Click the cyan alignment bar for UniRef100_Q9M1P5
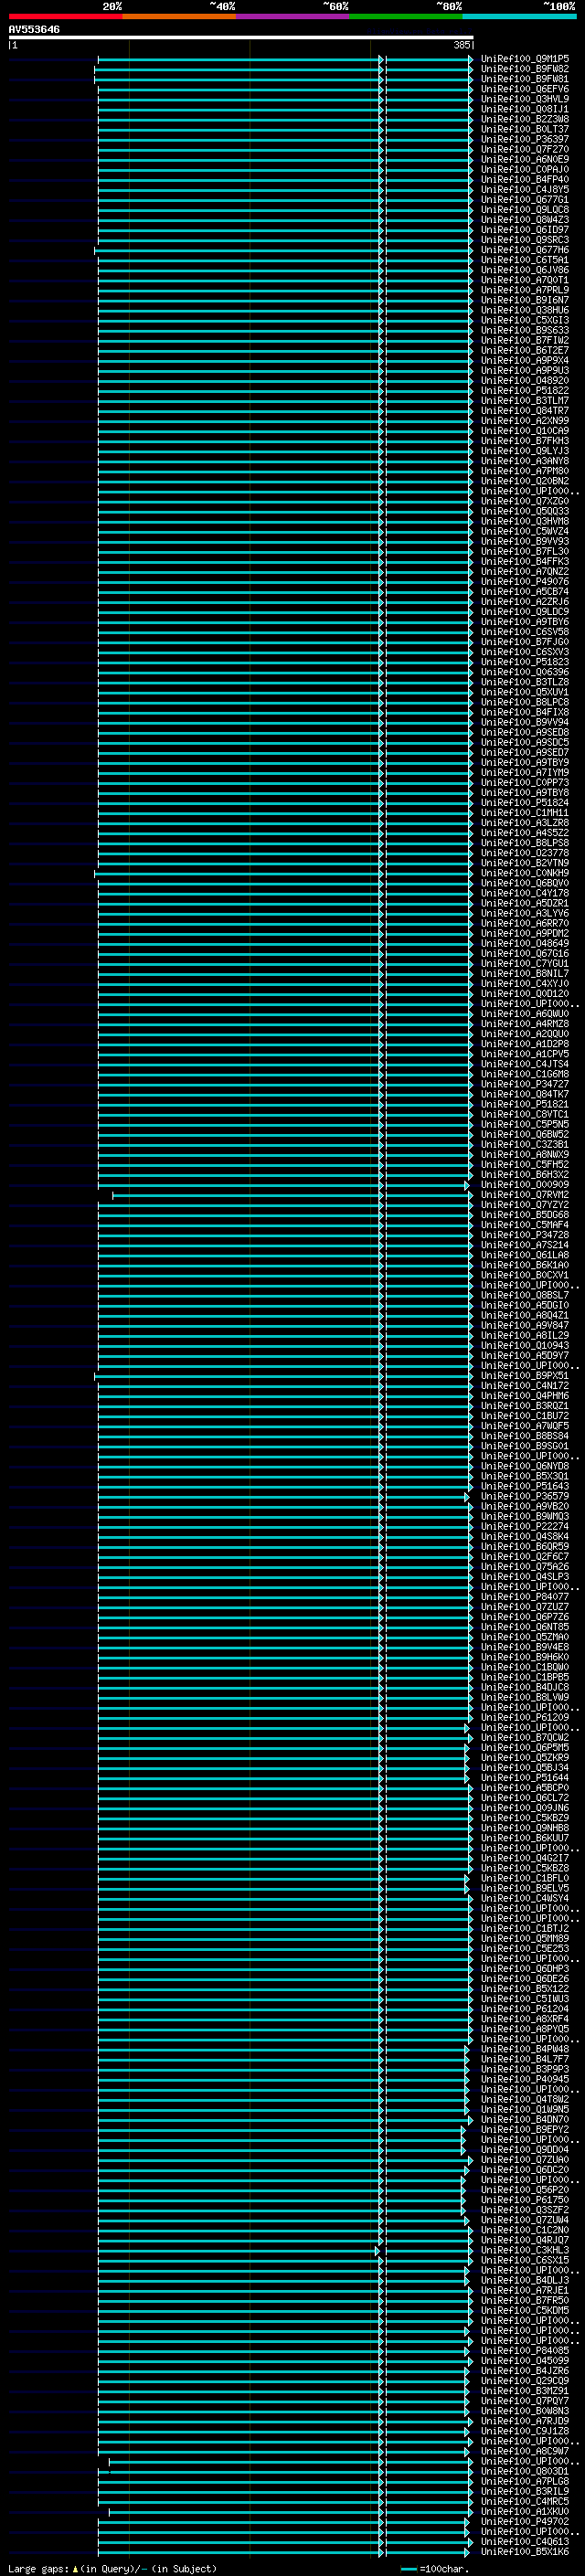Screen dimensions: 585x2576 click(285, 59)
